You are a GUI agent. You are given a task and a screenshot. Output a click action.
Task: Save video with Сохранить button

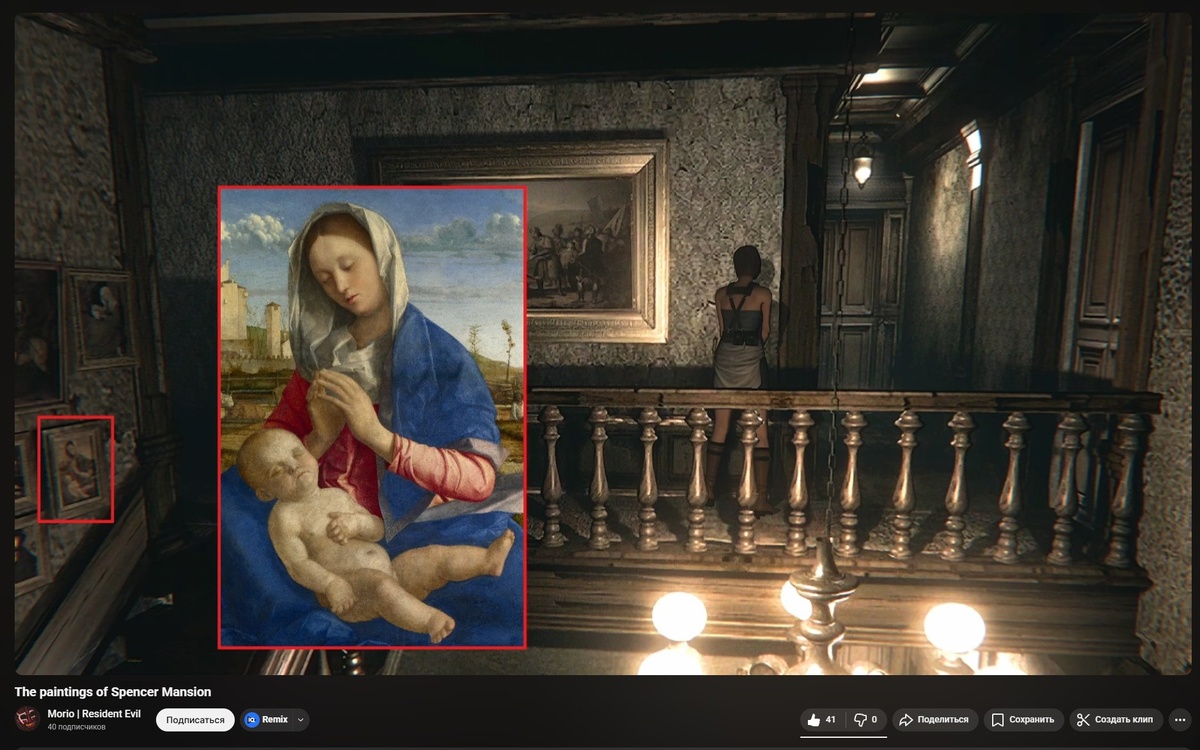point(1023,720)
